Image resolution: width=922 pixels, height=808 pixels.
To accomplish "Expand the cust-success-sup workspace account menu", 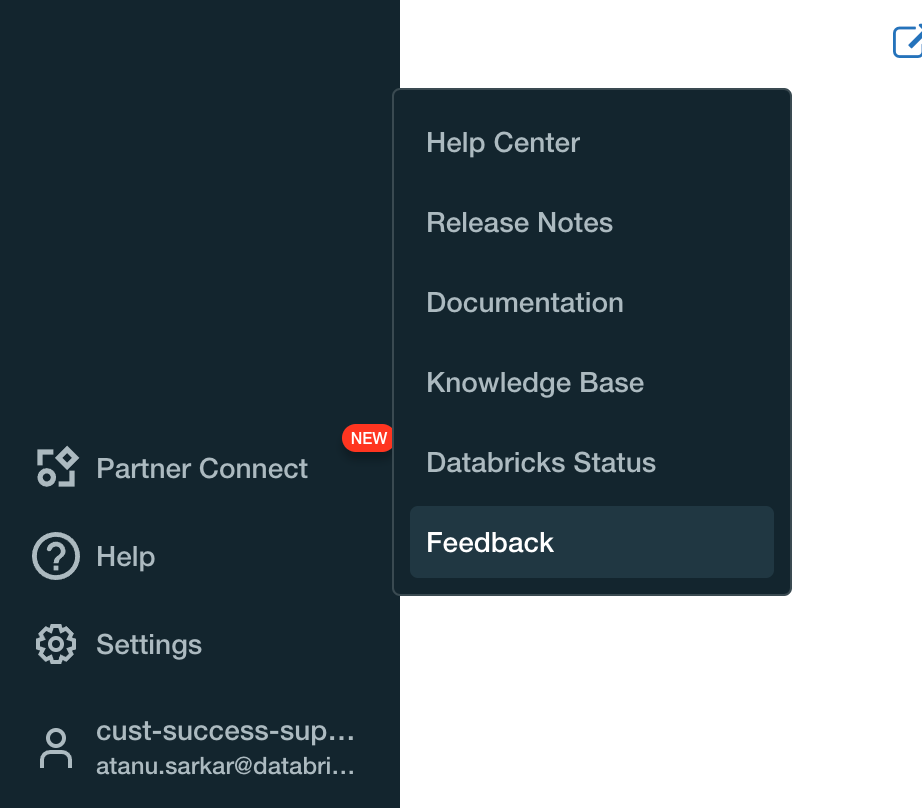I will tap(225, 732).
